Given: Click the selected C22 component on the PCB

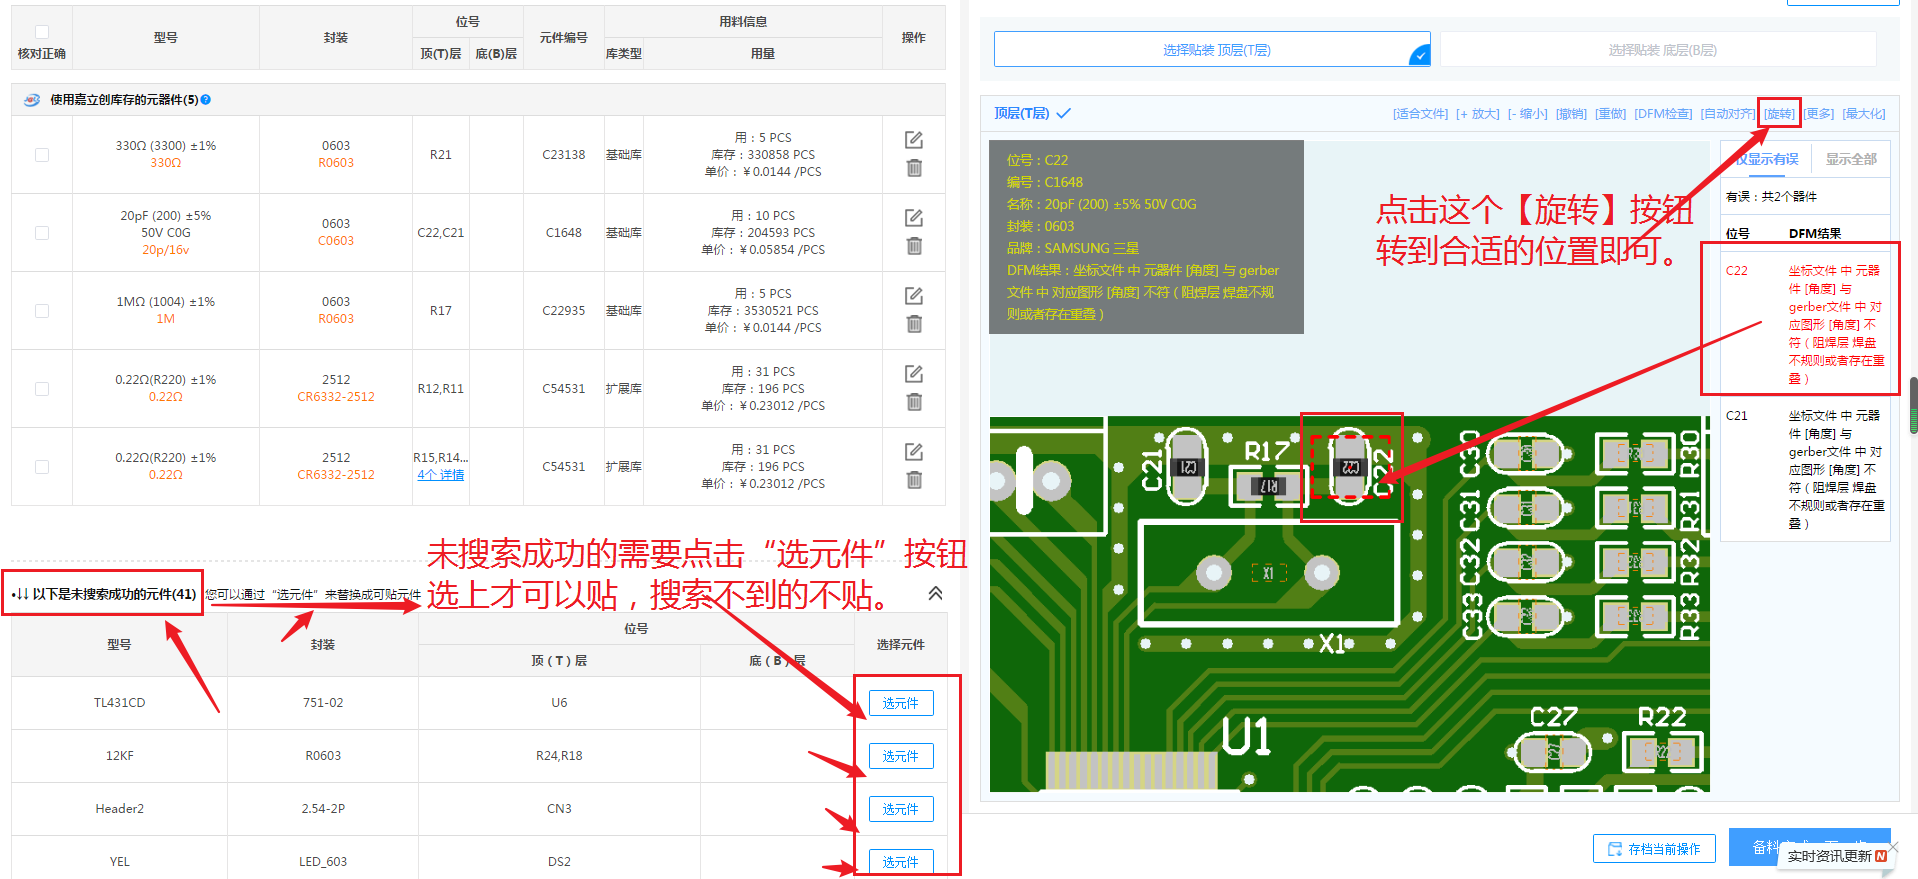Looking at the screenshot, I should pos(1350,467).
